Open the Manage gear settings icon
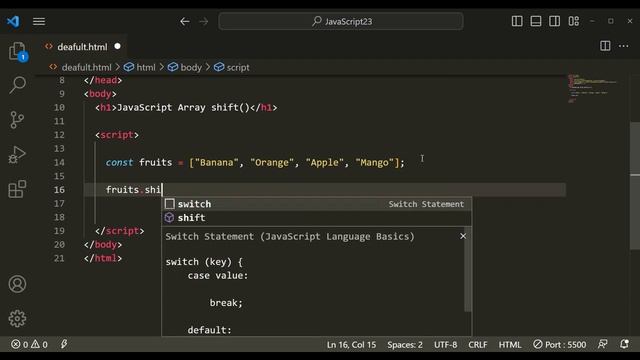The height and width of the screenshot is (360, 640). pos(17,318)
